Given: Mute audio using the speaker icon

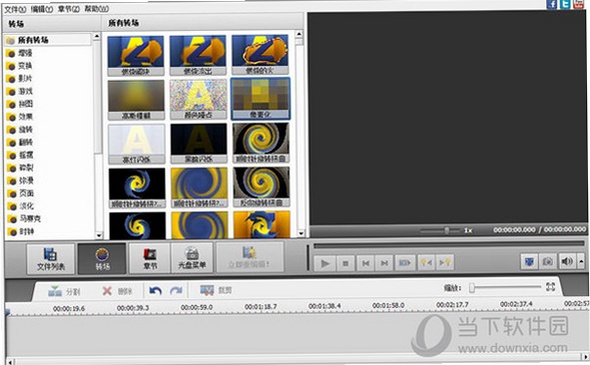Looking at the screenshot, I should (x=567, y=261).
